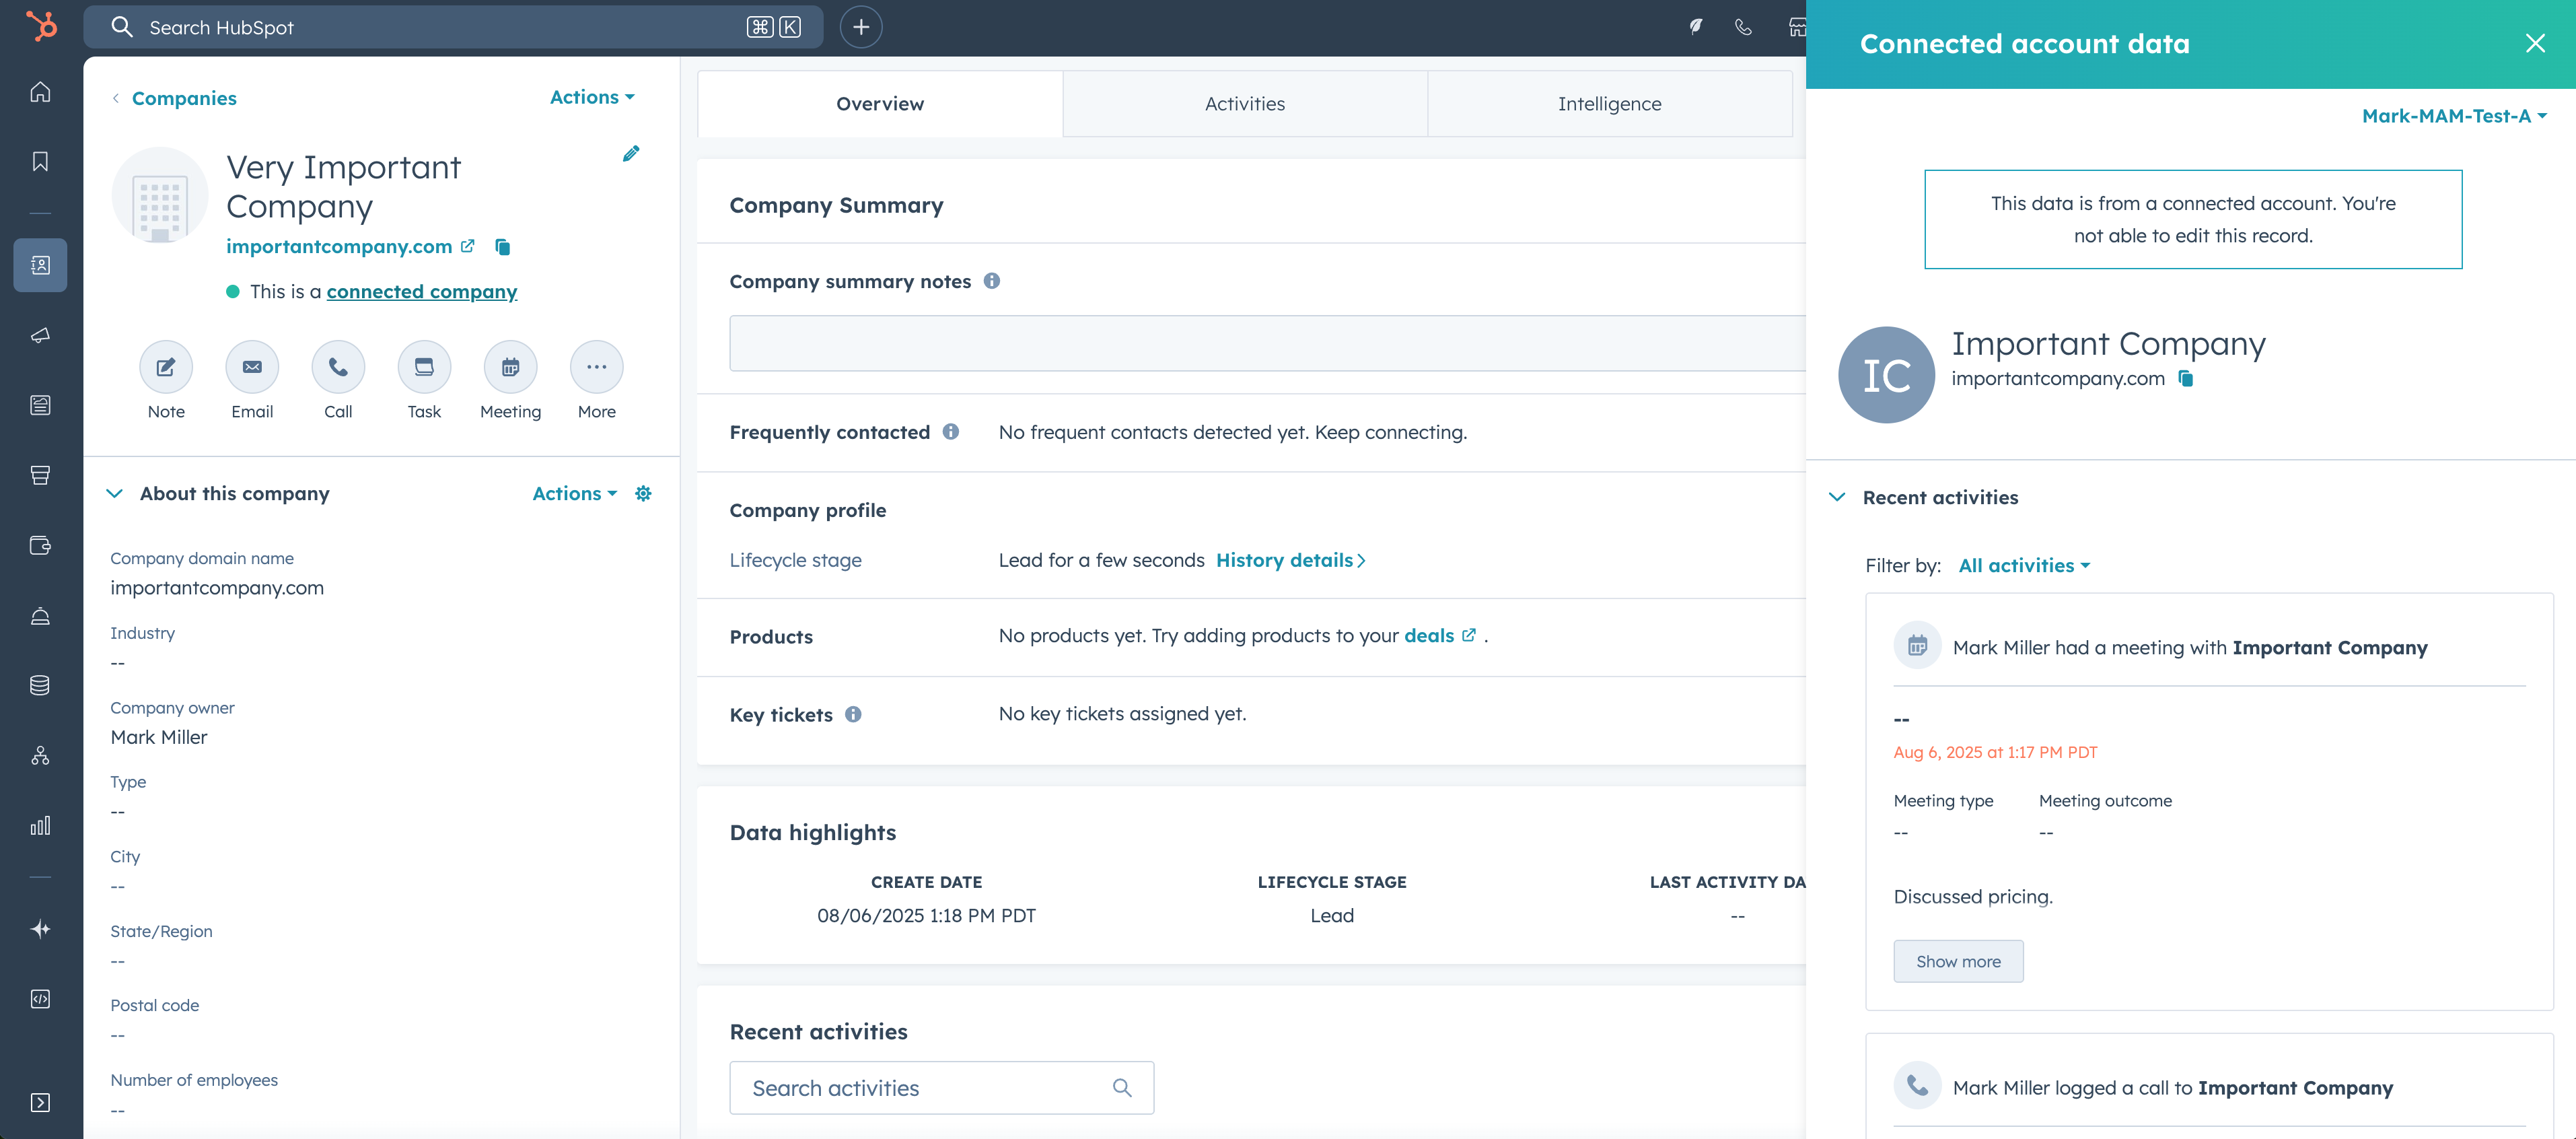Open the Automation workflows sidebar icon
The height and width of the screenshot is (1139, 2576).
click(40, 755)
